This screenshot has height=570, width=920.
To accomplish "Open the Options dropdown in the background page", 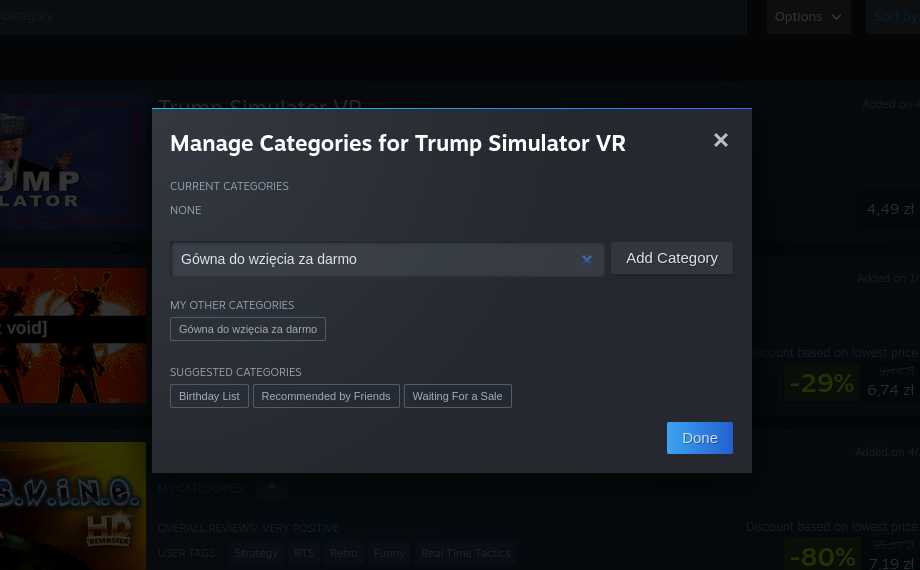I will (x=809, y=17).
